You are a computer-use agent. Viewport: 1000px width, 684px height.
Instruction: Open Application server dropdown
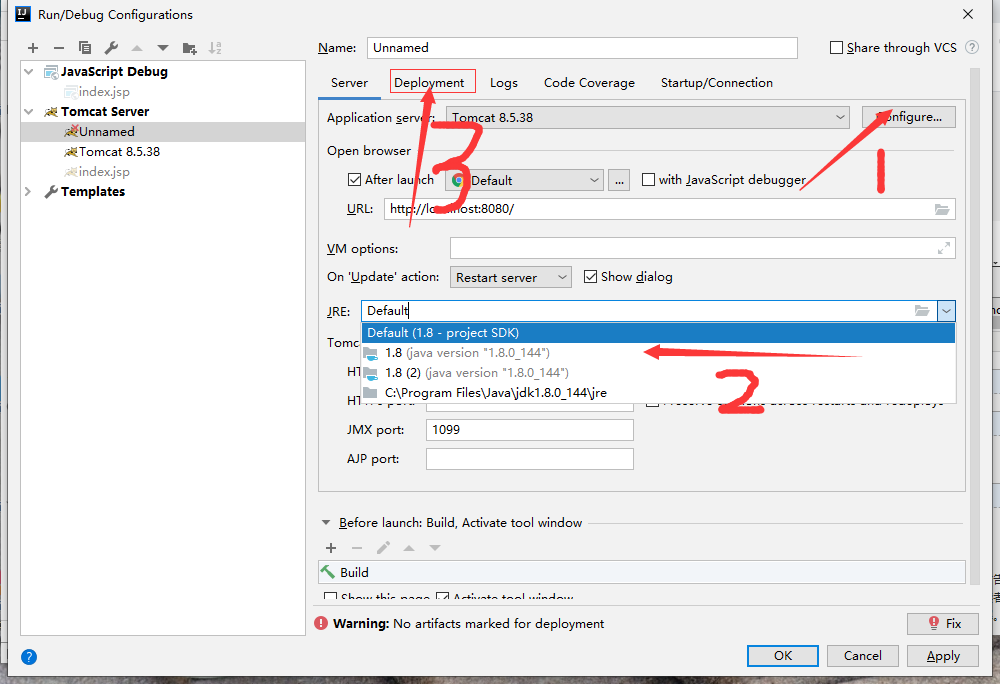[x=648, y=117]
